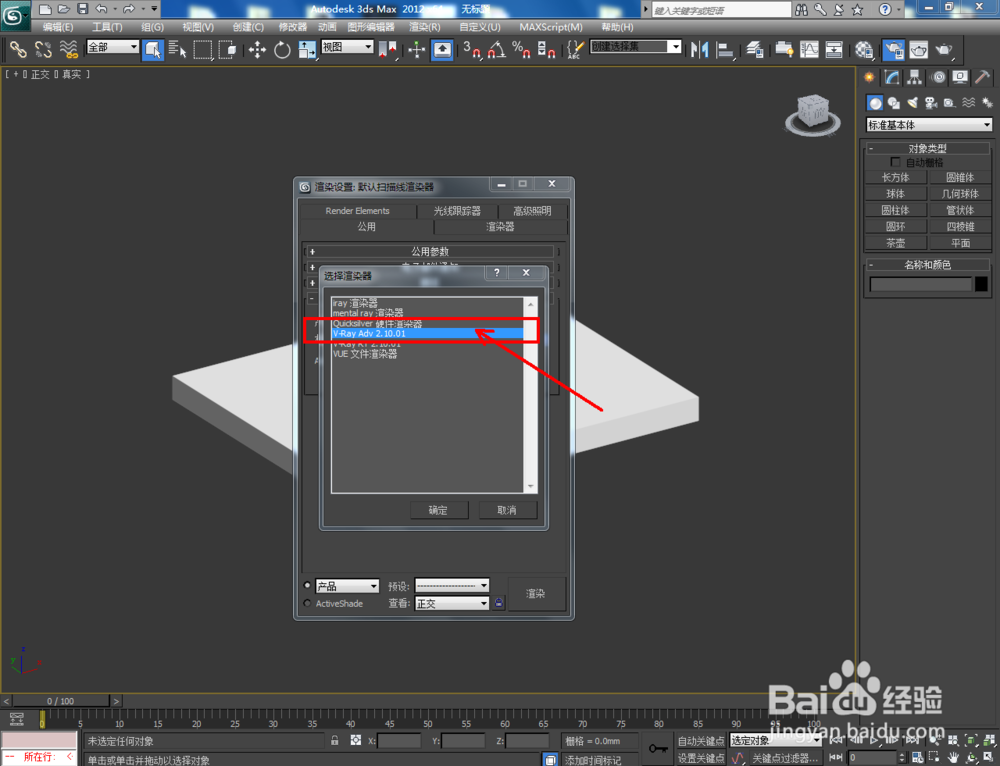The image size is (1000, 766).
Task: Create a 茶壶 teapot primitive
Action: 895,243
